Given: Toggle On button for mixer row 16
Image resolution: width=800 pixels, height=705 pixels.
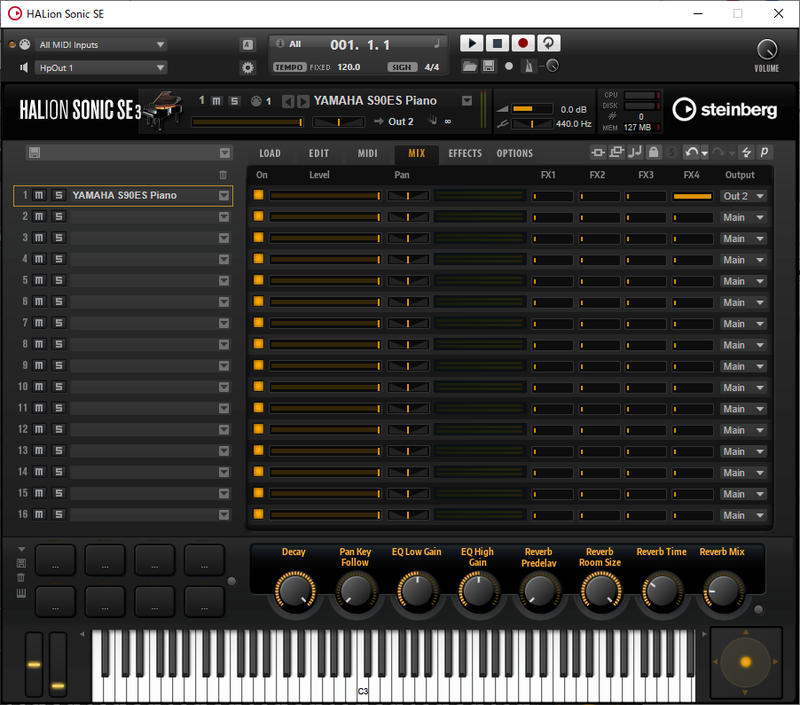Looking at the screenshot, I should pos(259,514).
